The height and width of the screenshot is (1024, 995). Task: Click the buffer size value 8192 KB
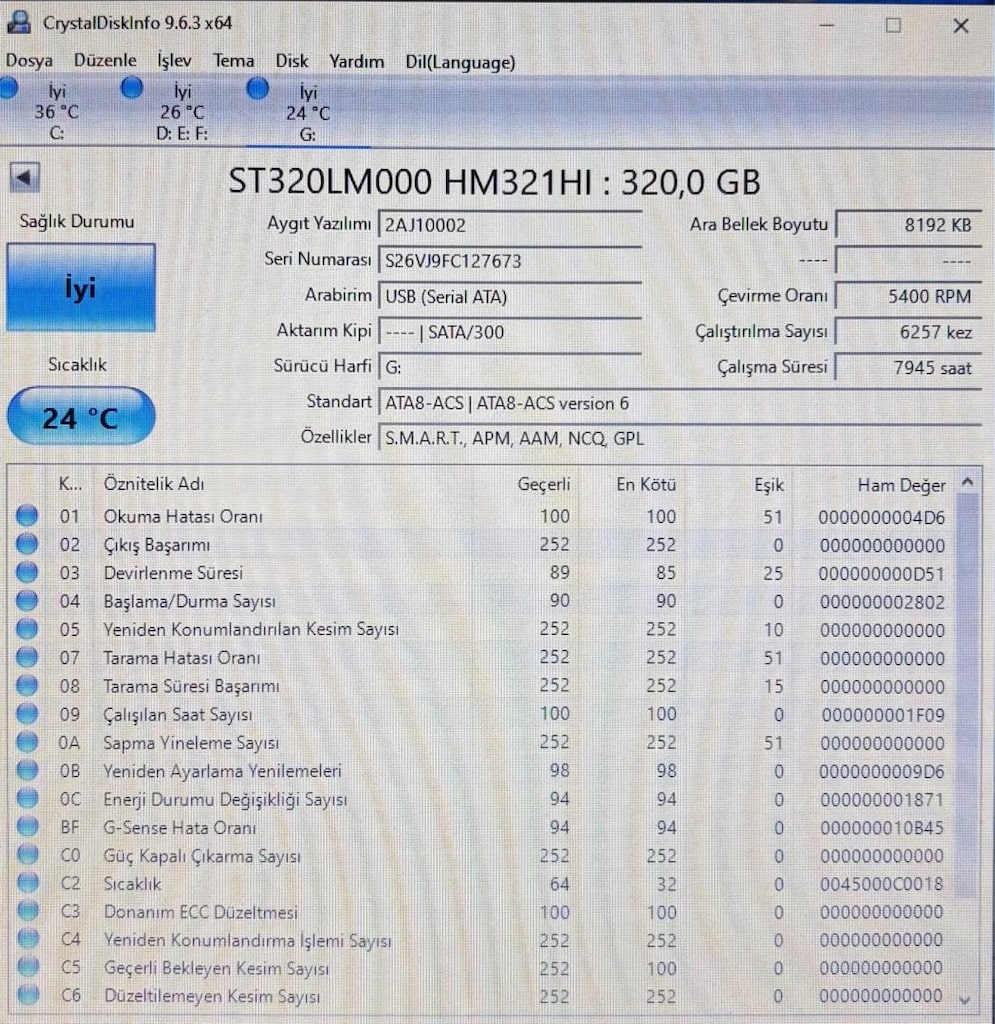(909, 225)
